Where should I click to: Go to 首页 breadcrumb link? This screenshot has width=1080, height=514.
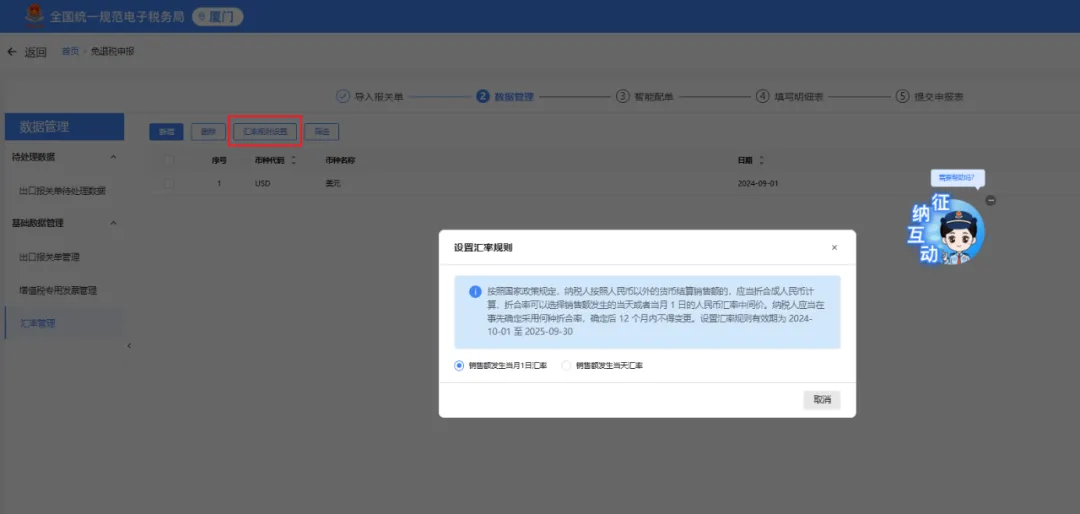(x=70, y=52)
